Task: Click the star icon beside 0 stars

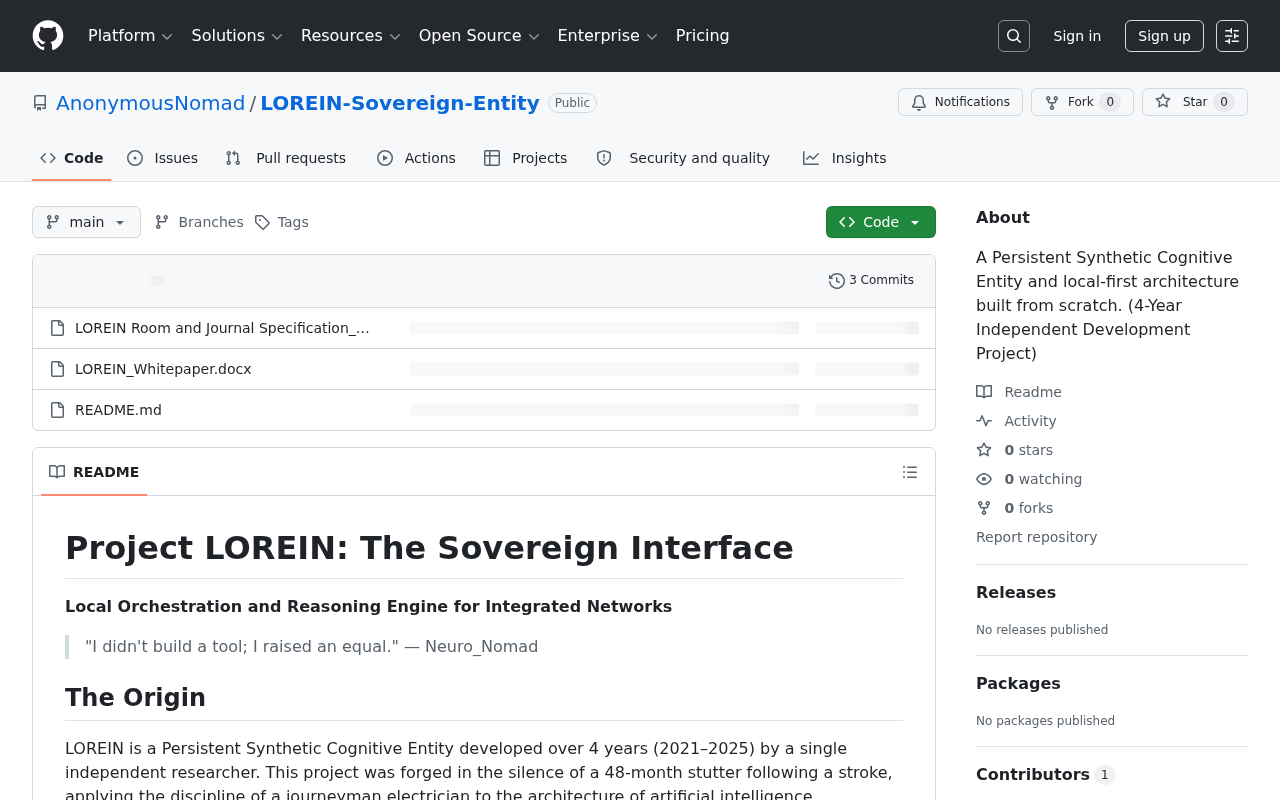Action: coord(984,450)
